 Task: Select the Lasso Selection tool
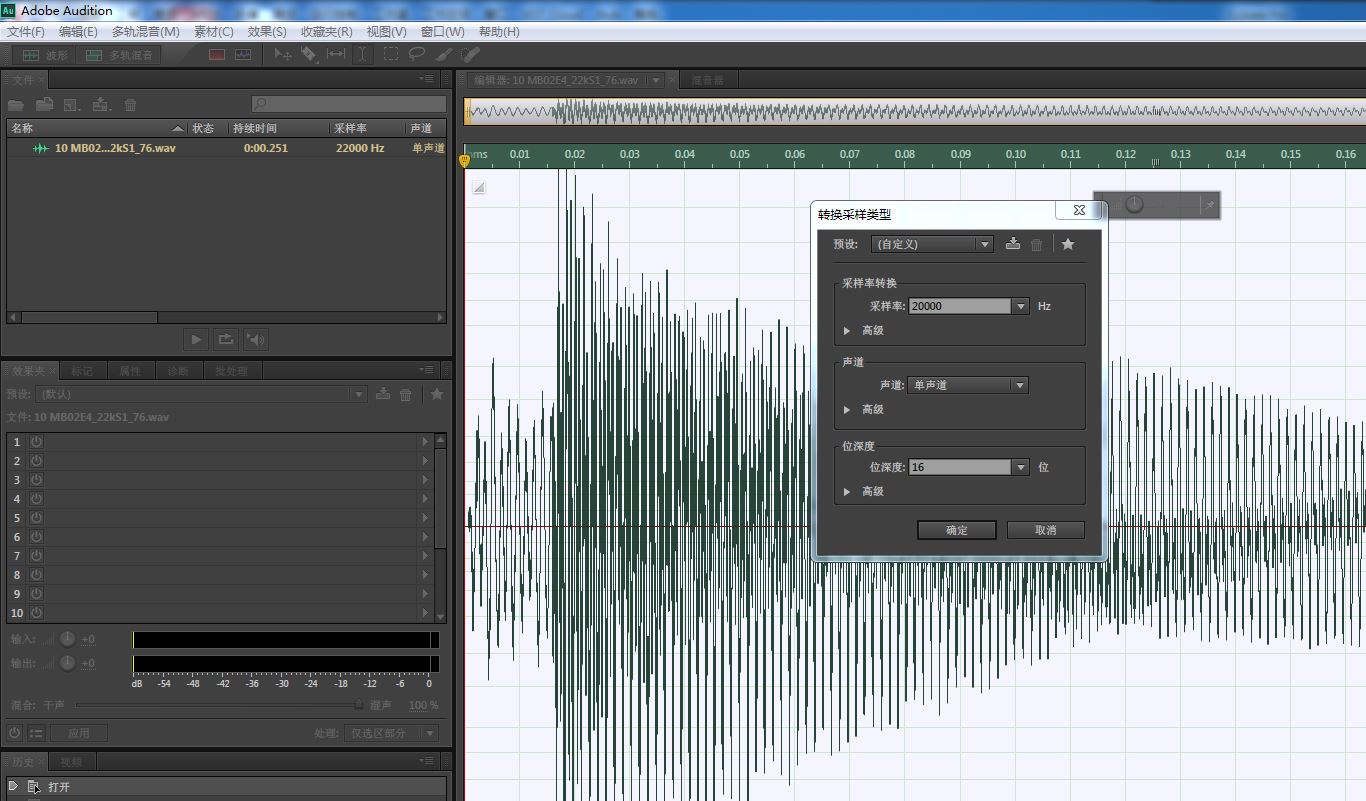(416, 55)
